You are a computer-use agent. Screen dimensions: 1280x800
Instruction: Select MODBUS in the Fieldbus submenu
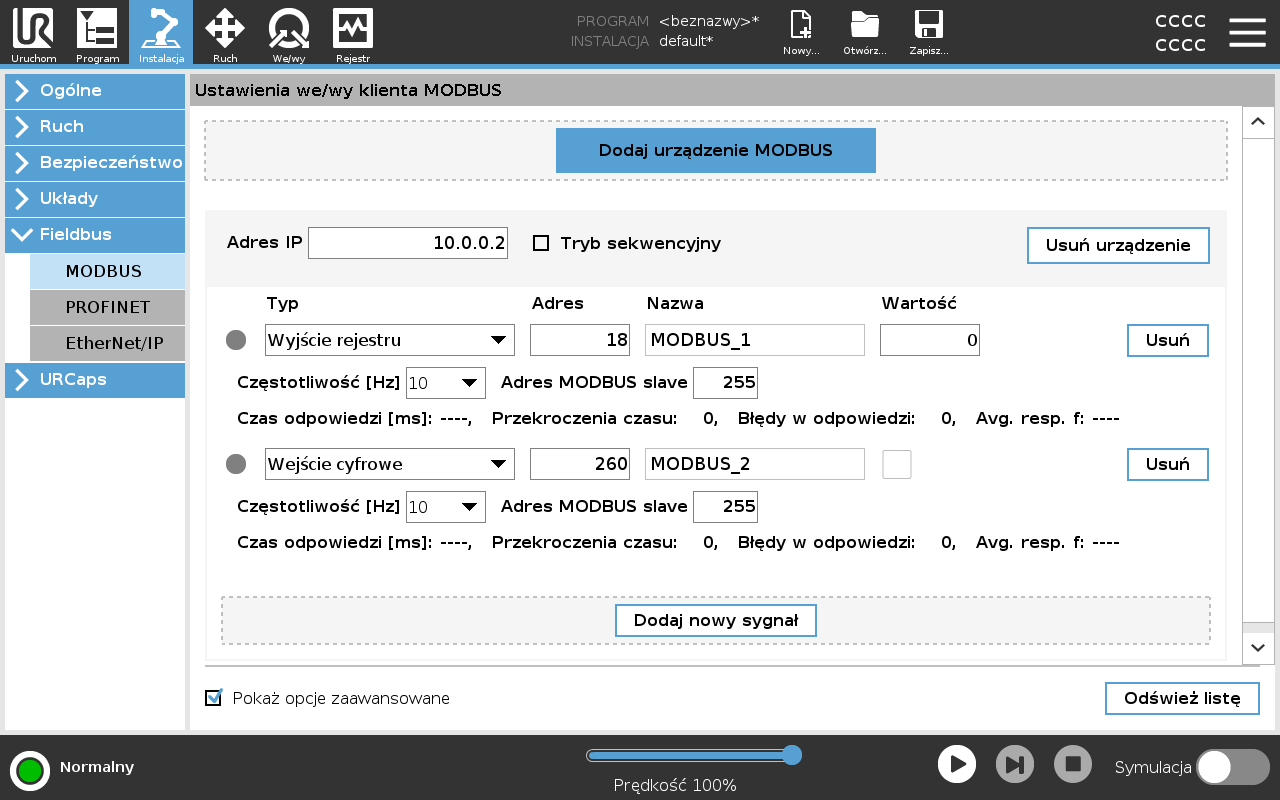click(x=107, y=272)
